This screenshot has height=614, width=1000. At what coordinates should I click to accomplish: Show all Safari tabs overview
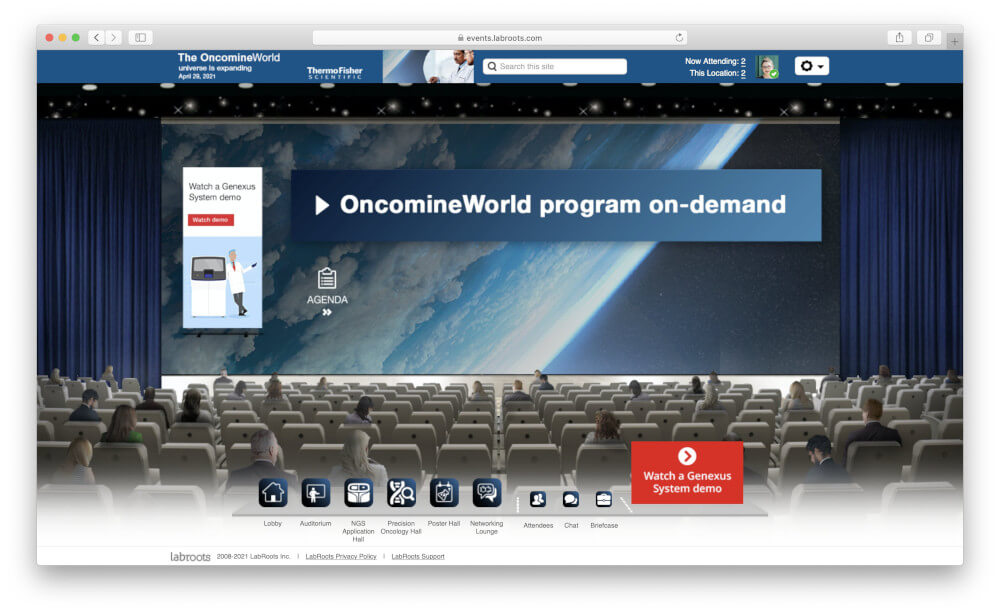pos(929,38)
